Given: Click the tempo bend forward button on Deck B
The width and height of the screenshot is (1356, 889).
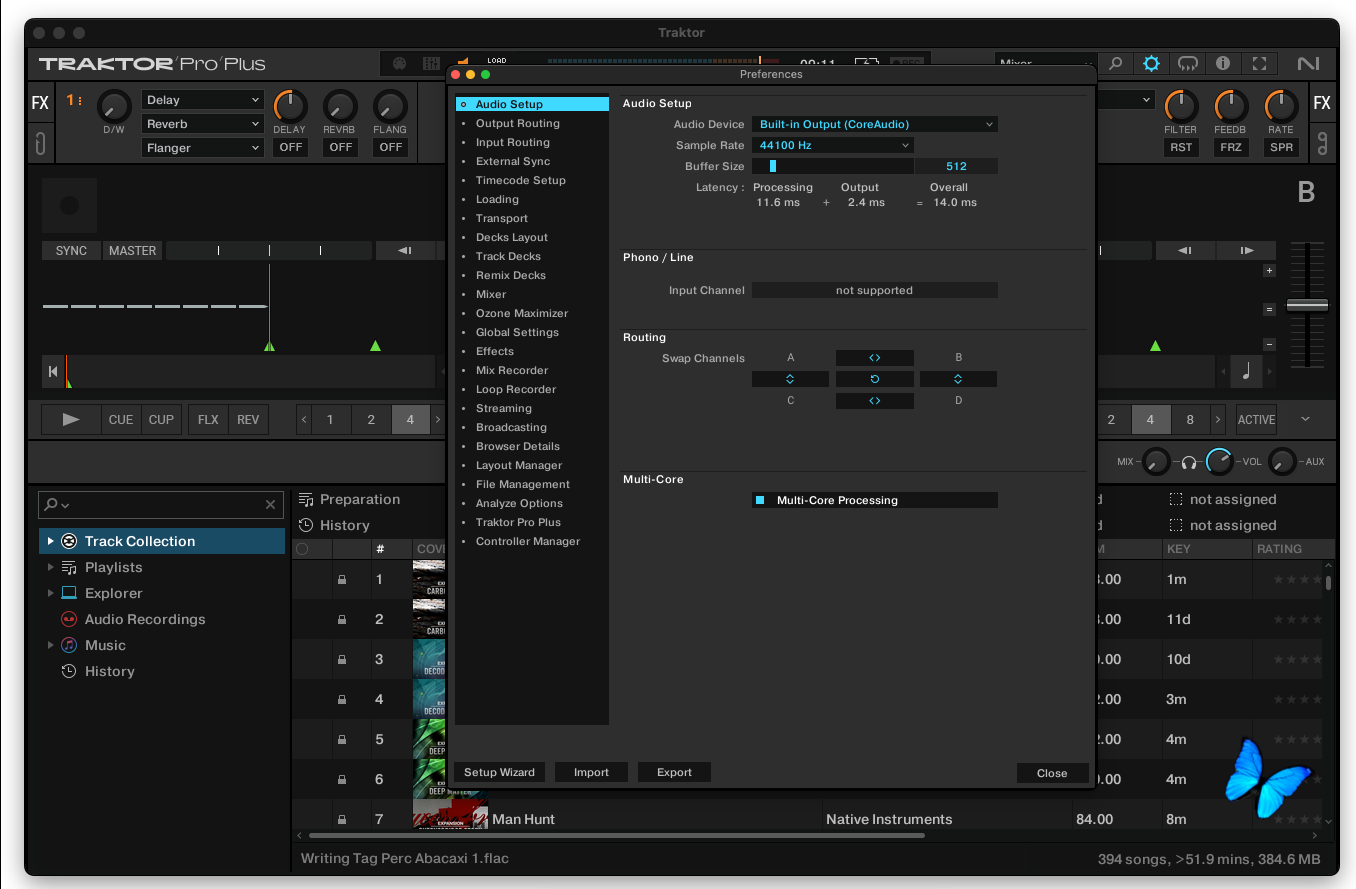Looking at the screenshot, I should tap(1247, 250).
